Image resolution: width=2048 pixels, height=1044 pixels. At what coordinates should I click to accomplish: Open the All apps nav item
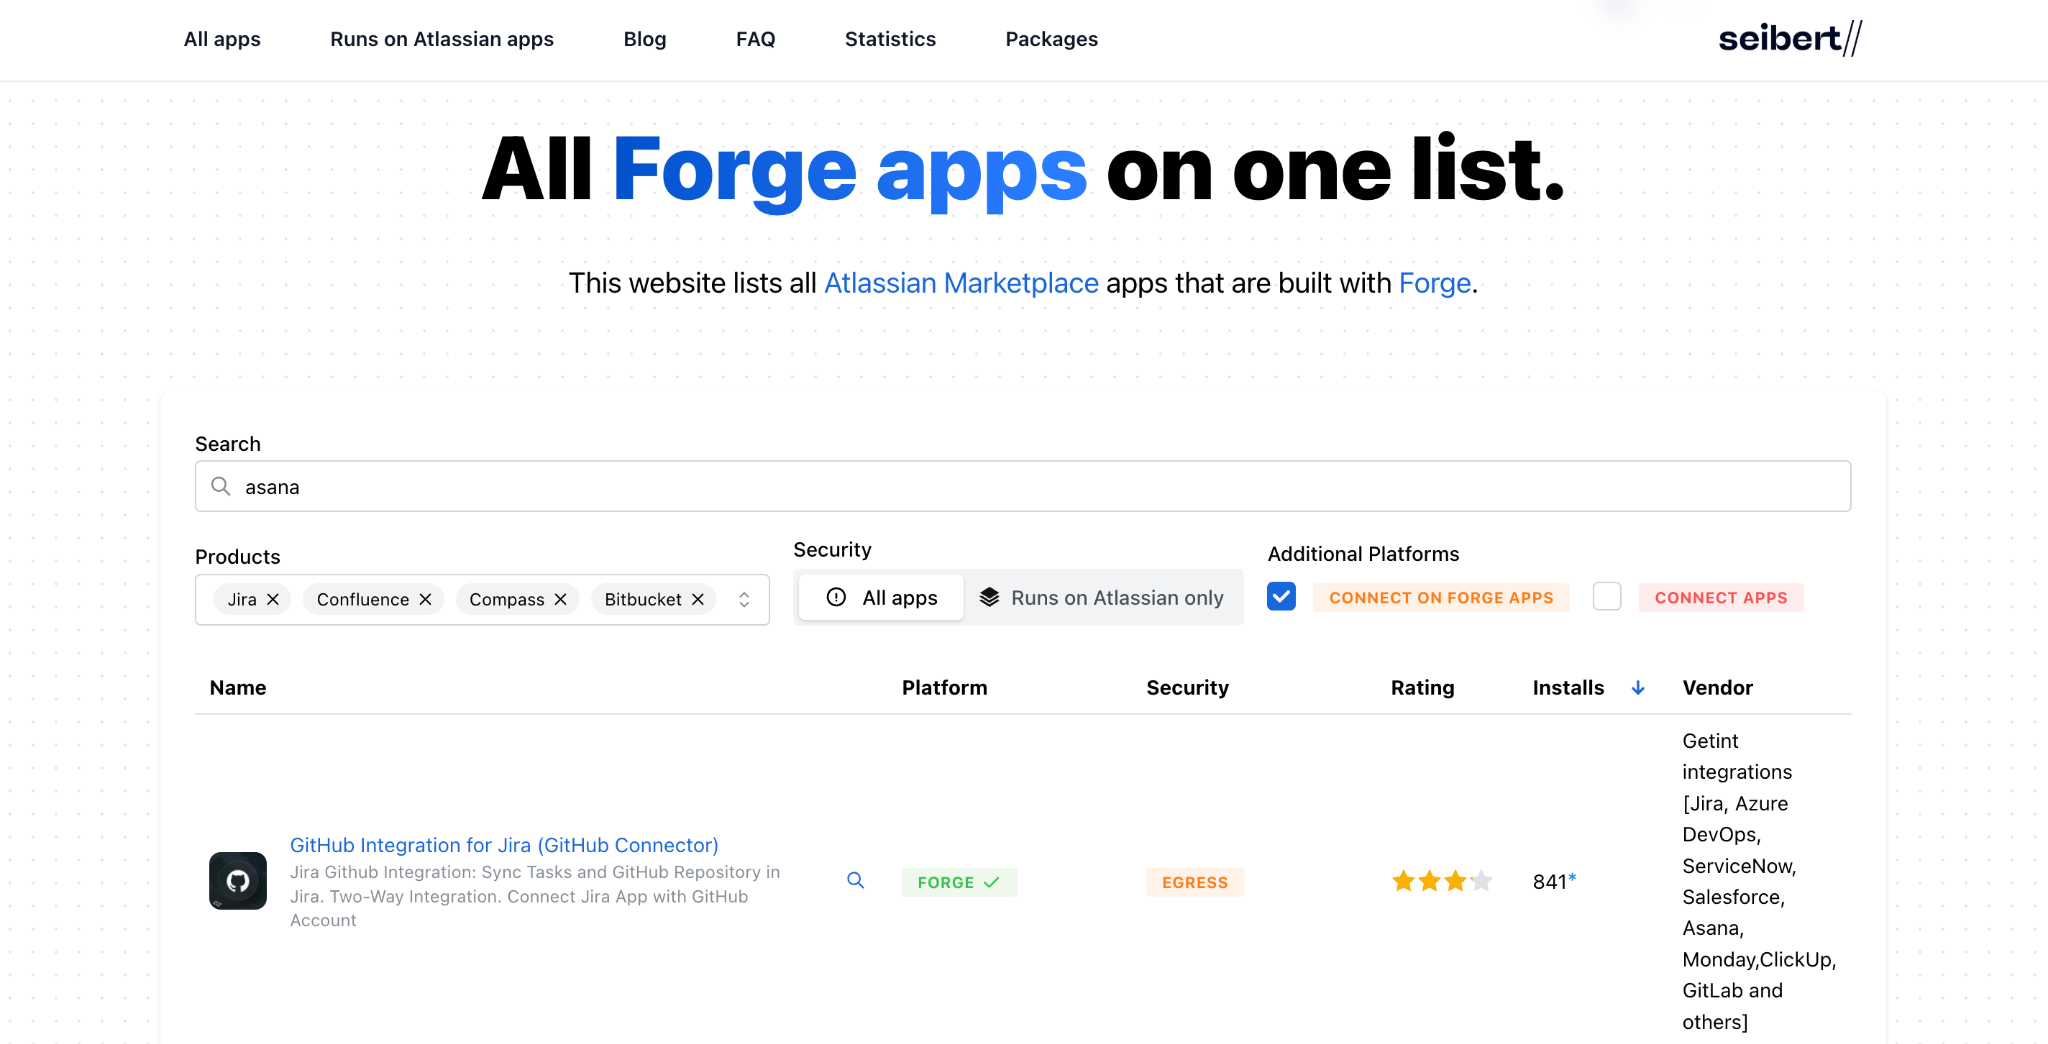[222, 39]
